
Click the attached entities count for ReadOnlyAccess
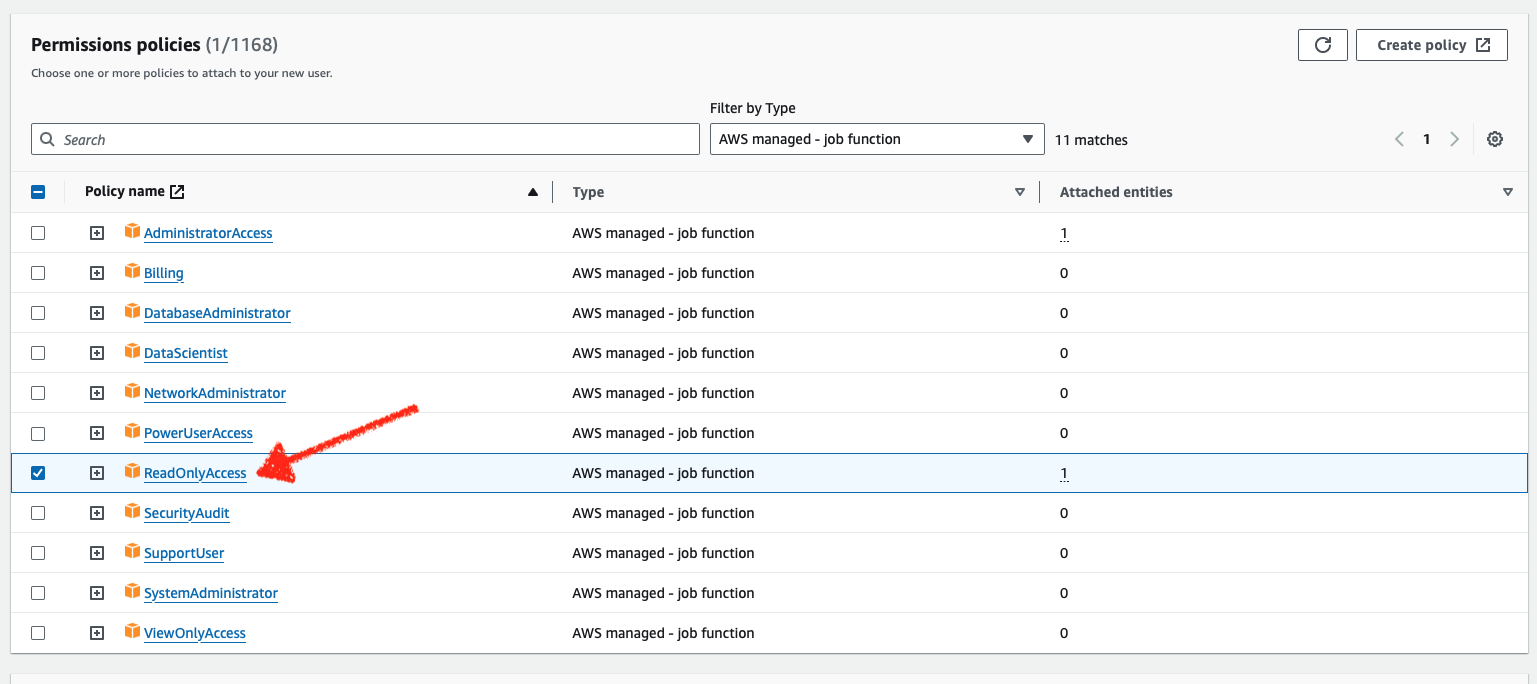[1064, 473]
